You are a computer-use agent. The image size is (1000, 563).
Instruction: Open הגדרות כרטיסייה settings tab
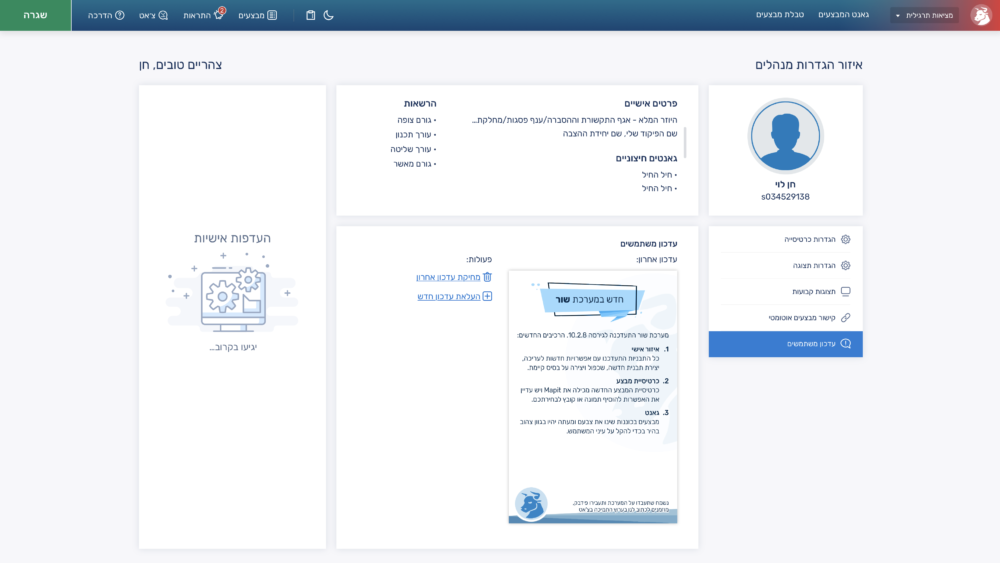[786, 240]
